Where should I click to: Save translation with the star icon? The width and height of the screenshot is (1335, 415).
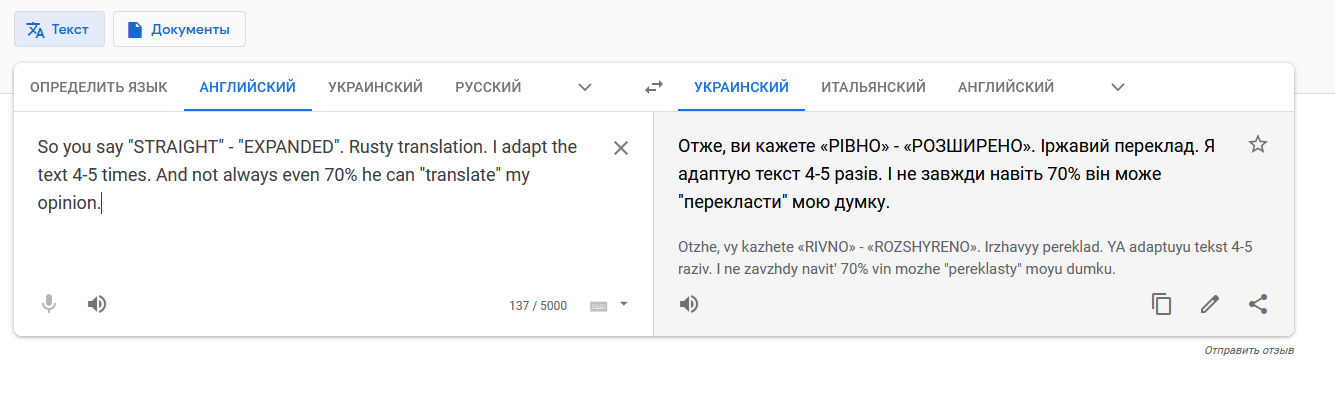(x=1258, y=145)
